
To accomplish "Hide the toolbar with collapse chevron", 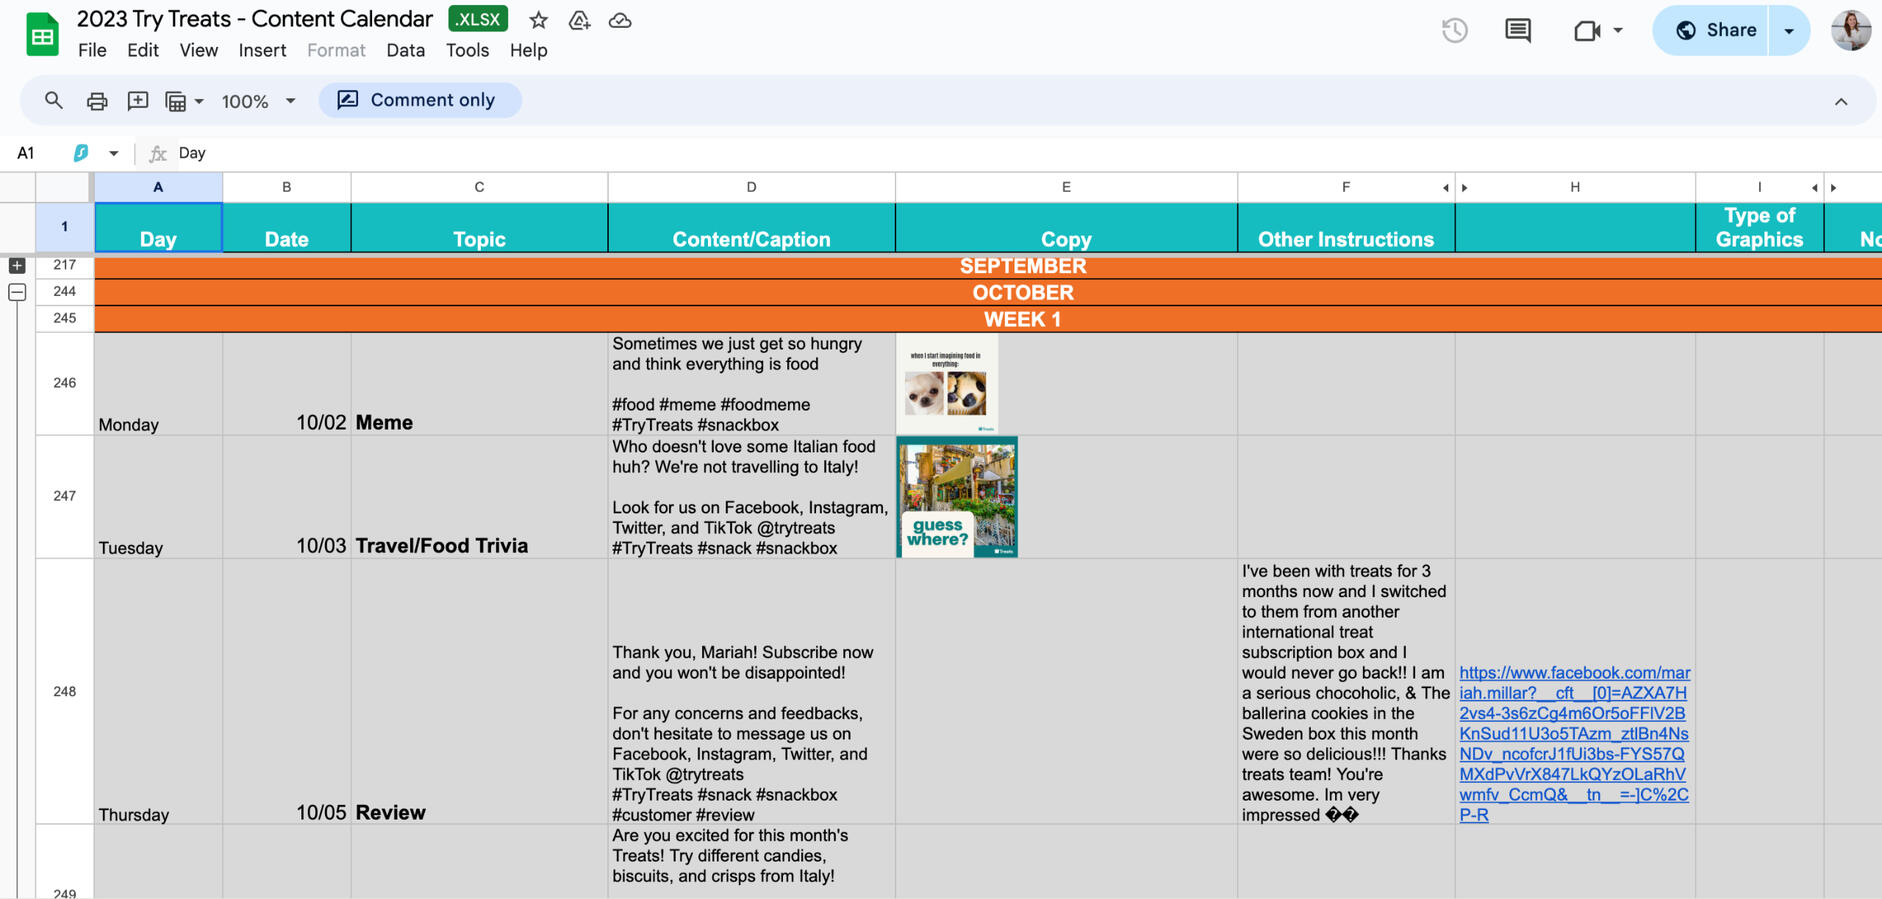I will pyautogui.click(x=1840, y=101).
